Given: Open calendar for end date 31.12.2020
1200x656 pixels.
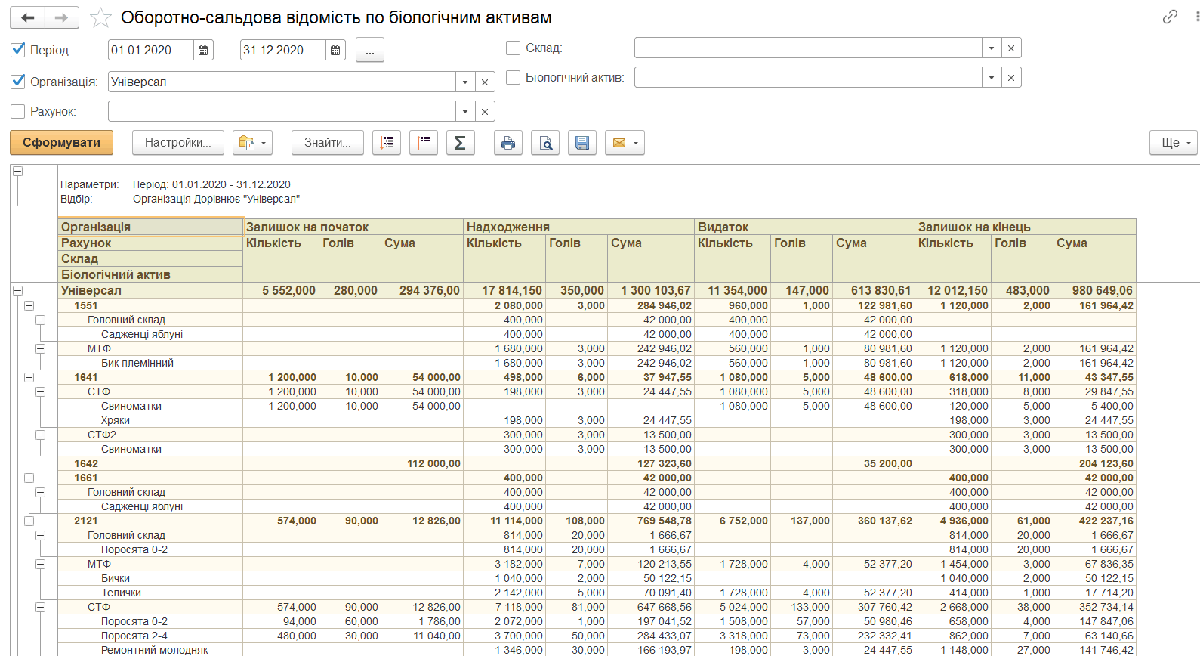Looking at the screenshot, I should point(336,49).
